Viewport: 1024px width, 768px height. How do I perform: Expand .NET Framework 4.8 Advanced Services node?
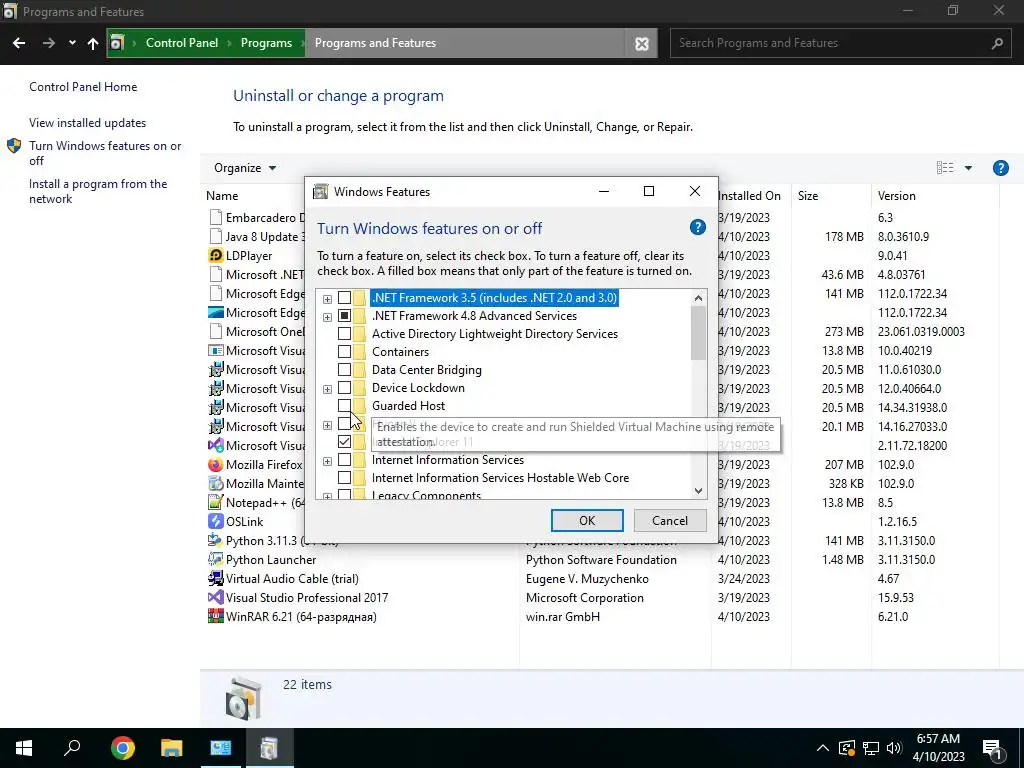point(327,317)
